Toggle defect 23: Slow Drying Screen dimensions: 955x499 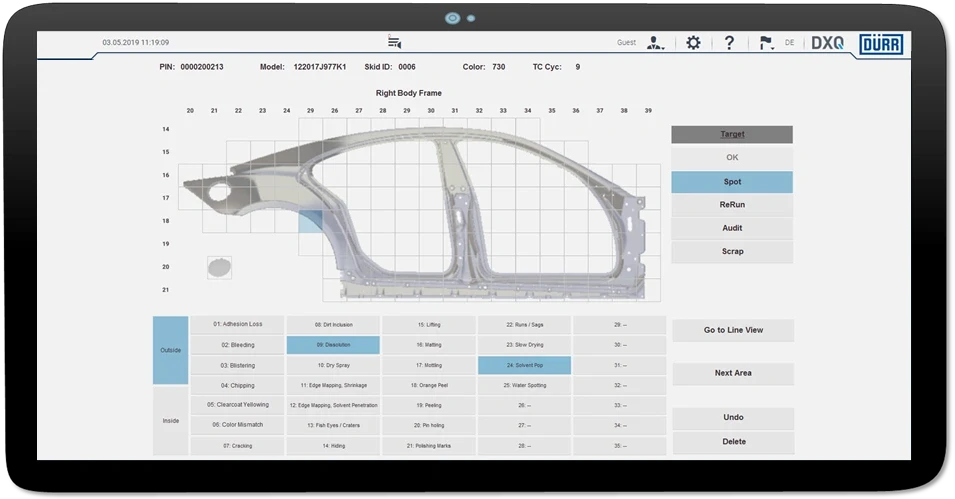click(524, 345)
